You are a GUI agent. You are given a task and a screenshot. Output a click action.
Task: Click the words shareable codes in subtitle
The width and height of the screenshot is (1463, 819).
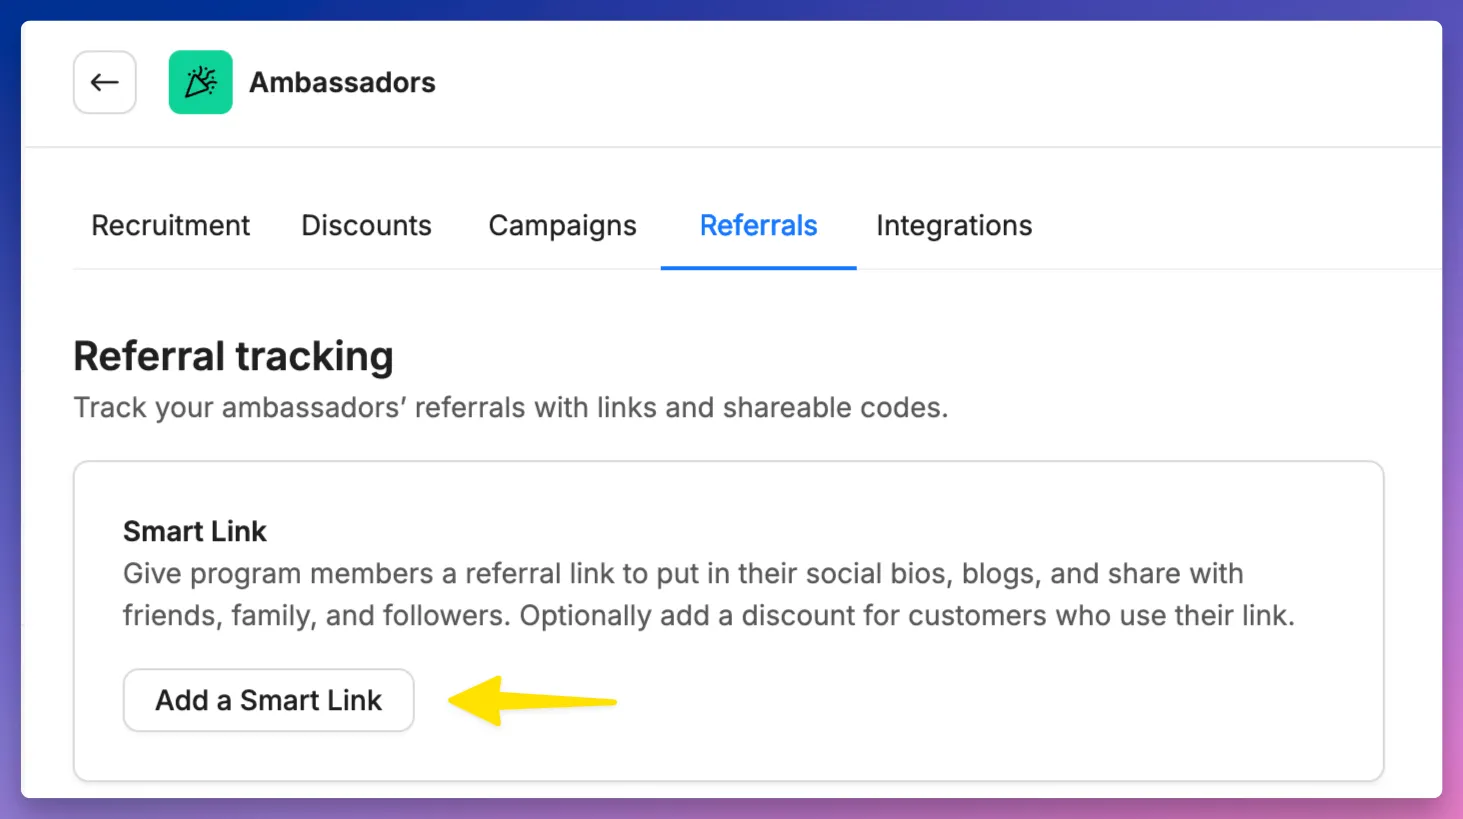coord(836,408)
